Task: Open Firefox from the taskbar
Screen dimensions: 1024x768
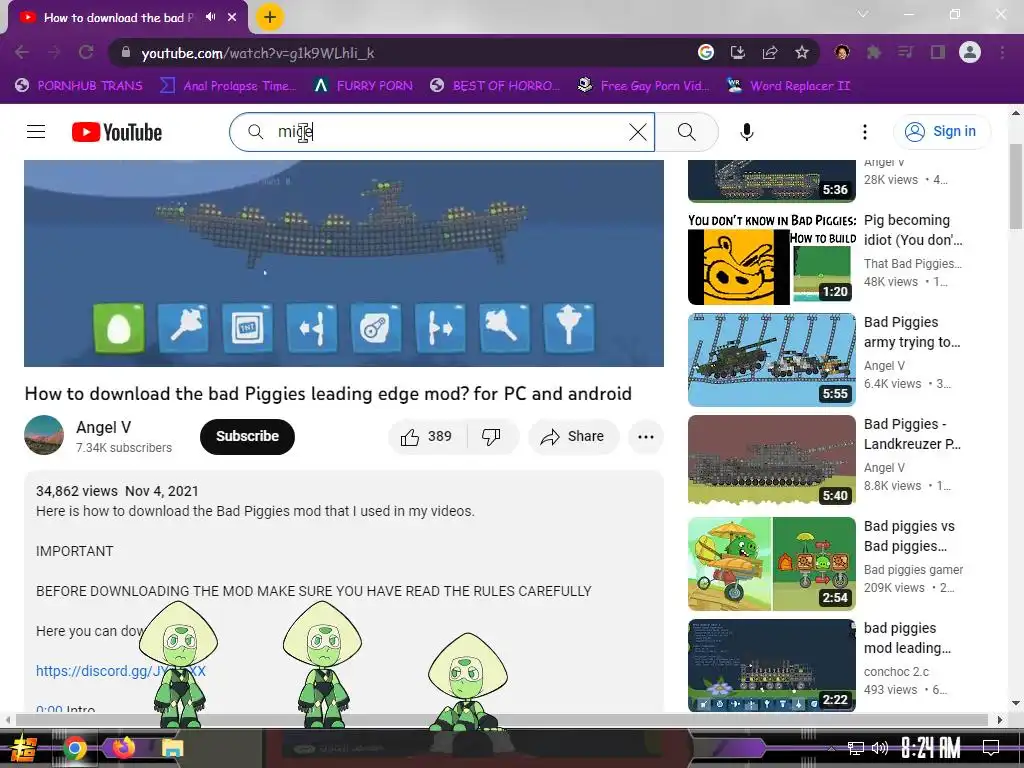Action: (x=123, y=748)
